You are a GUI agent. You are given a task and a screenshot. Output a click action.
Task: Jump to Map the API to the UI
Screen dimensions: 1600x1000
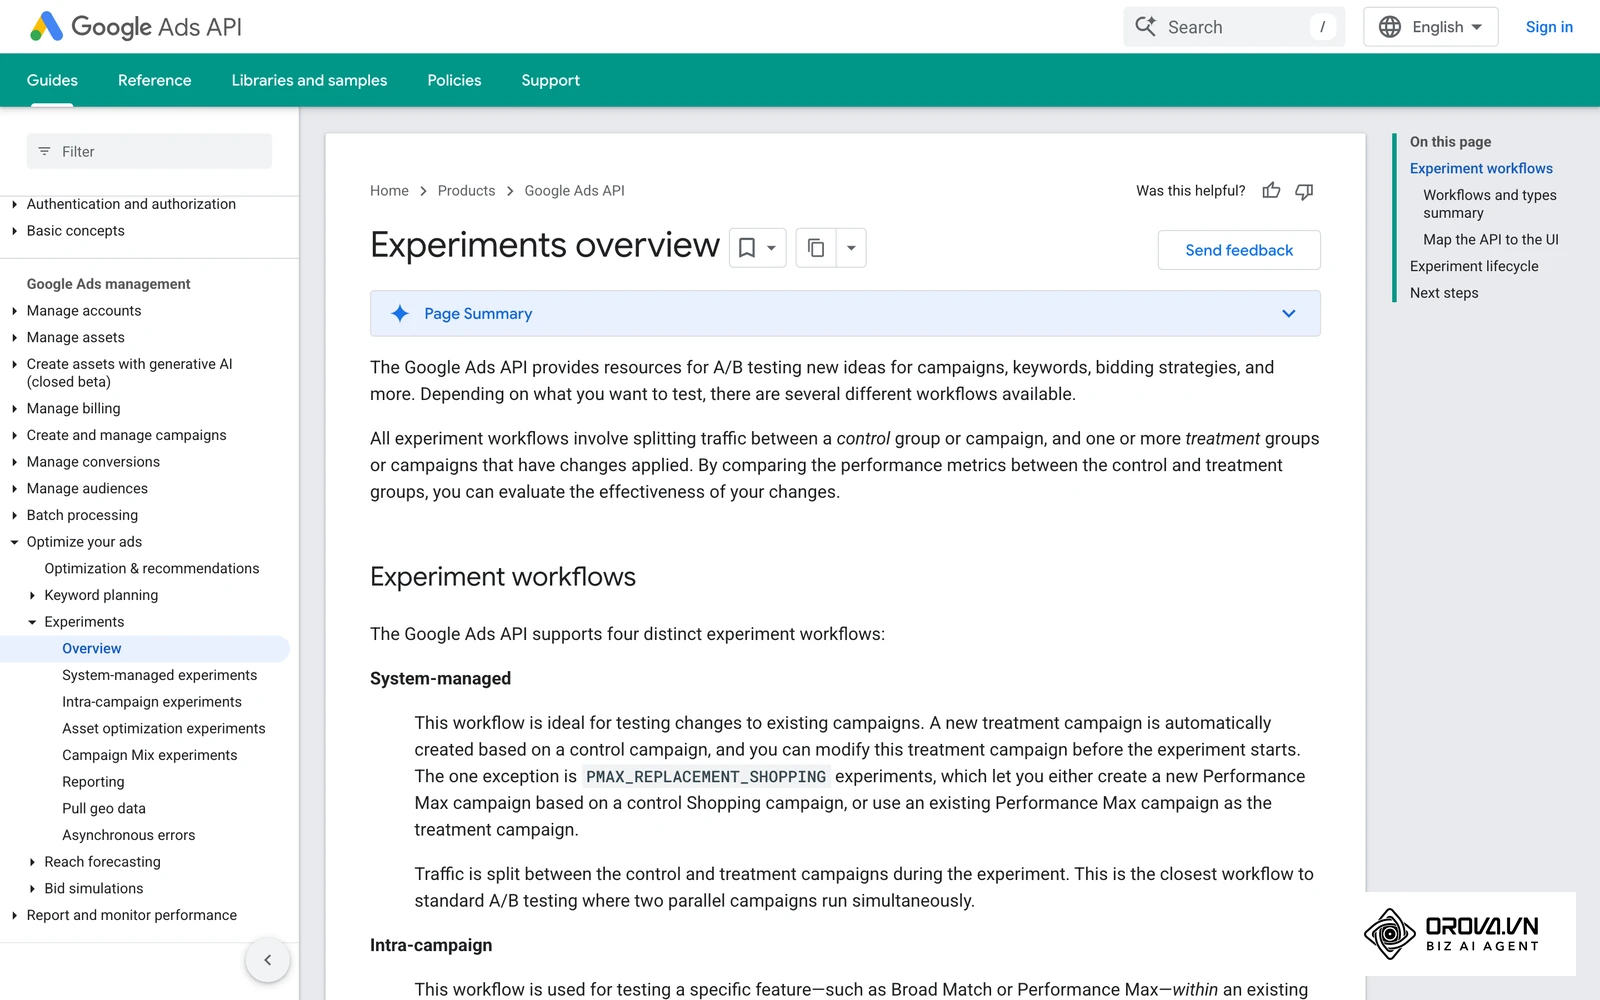click(1491, 240)
